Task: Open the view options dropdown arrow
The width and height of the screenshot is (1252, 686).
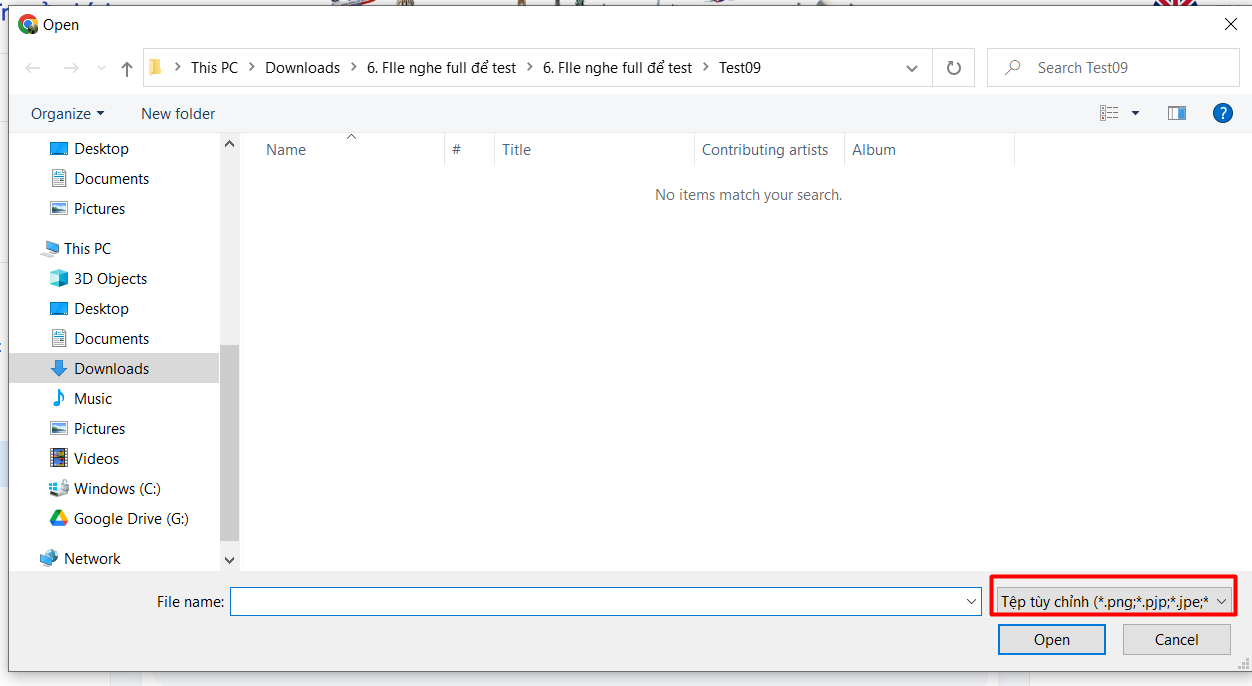Action: coord(1135,113)
